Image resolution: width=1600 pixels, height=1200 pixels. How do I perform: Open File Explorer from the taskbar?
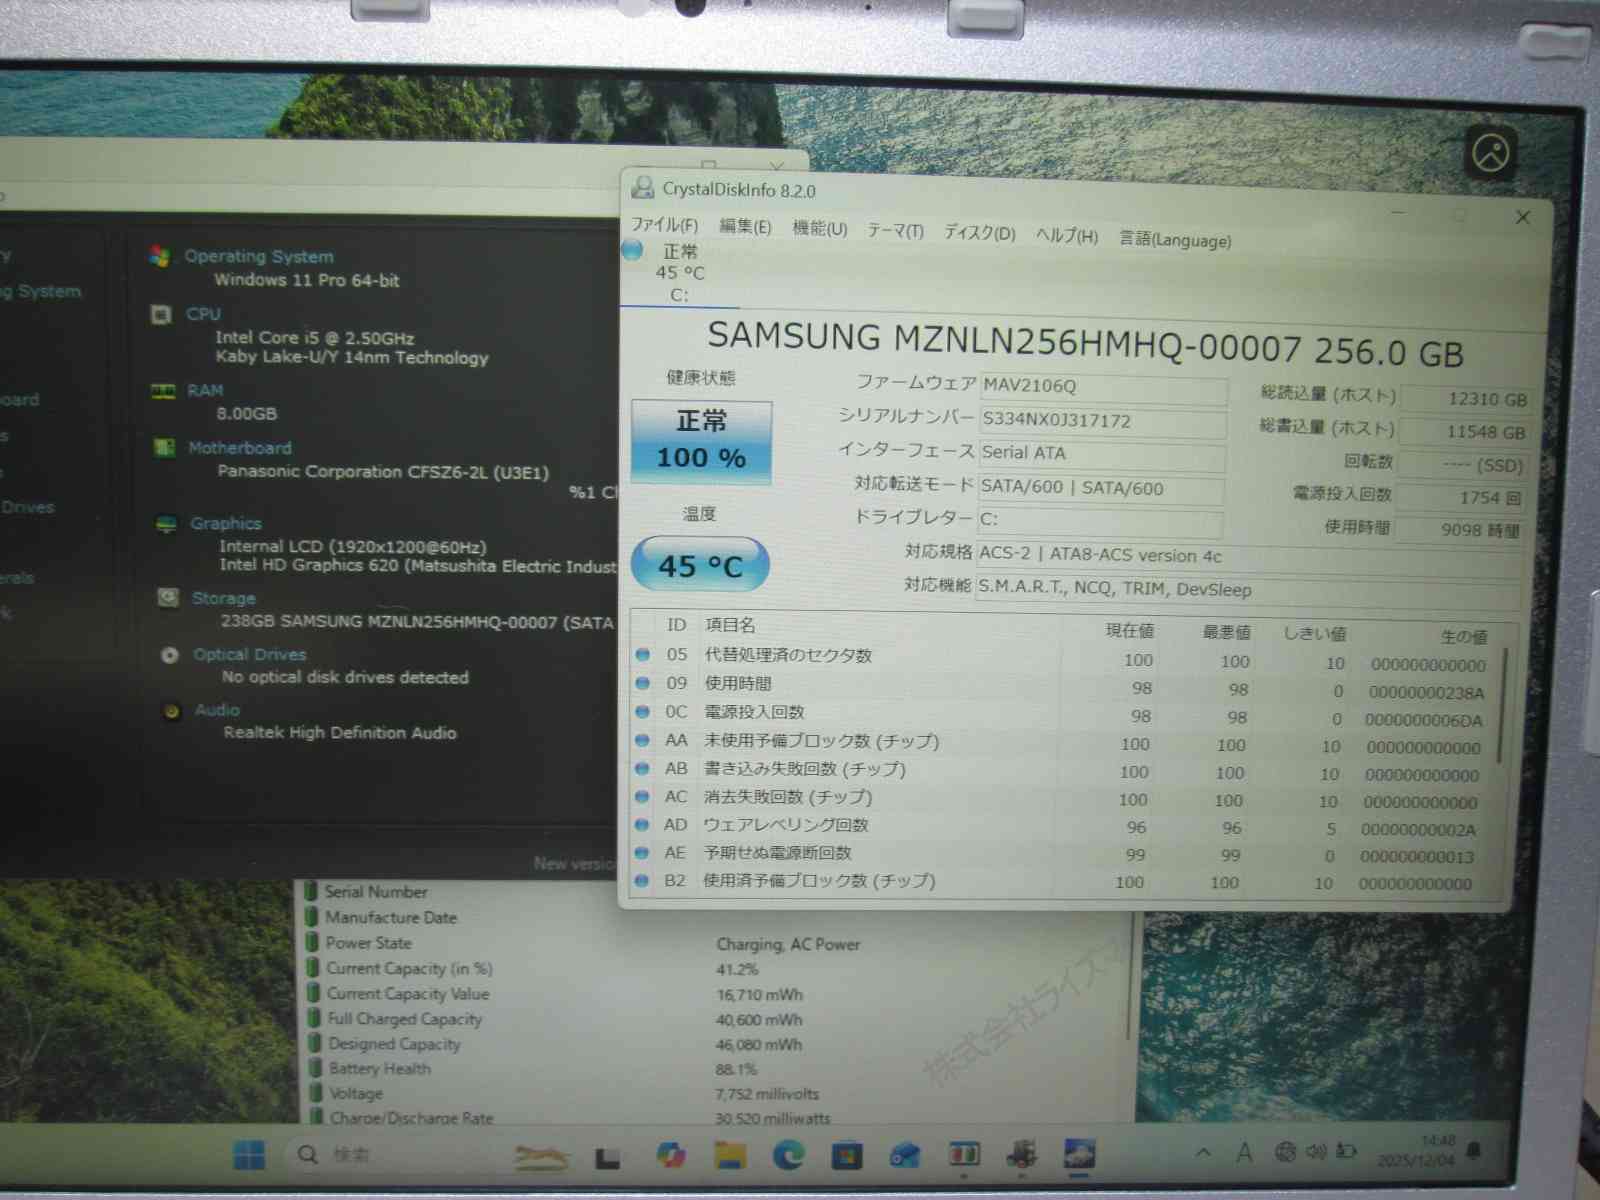pyautogui.click(x=730, y=1155)
